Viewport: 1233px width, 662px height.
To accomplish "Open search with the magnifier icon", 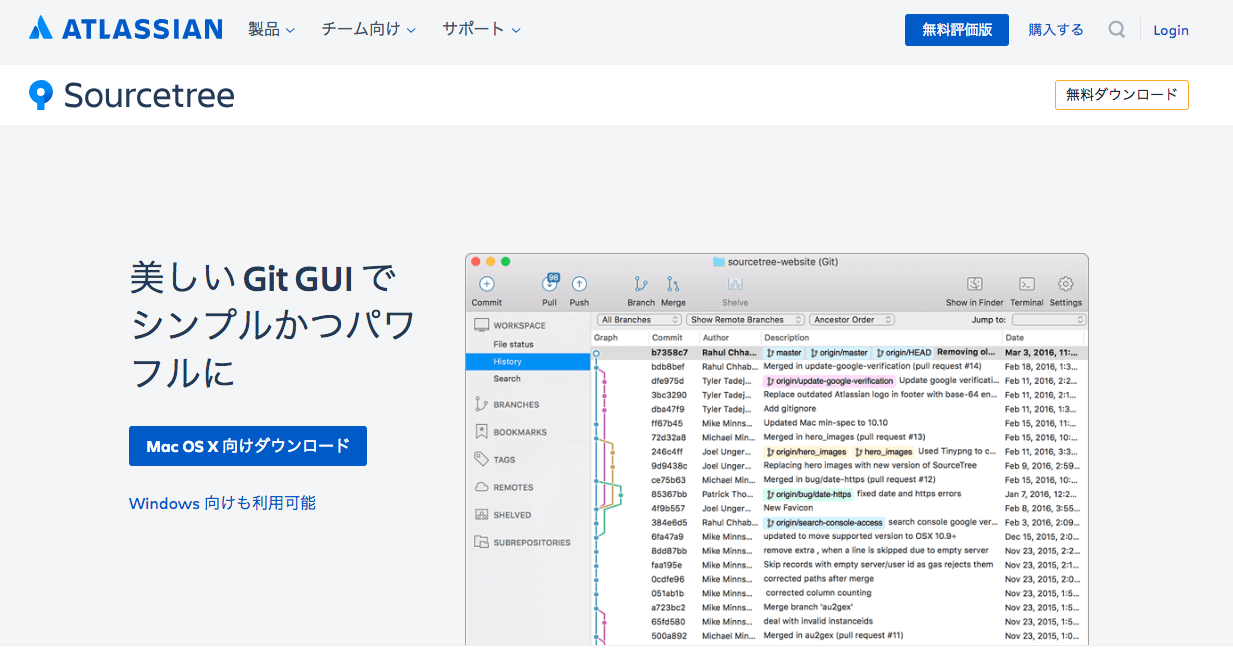I will coord(1116,29).
